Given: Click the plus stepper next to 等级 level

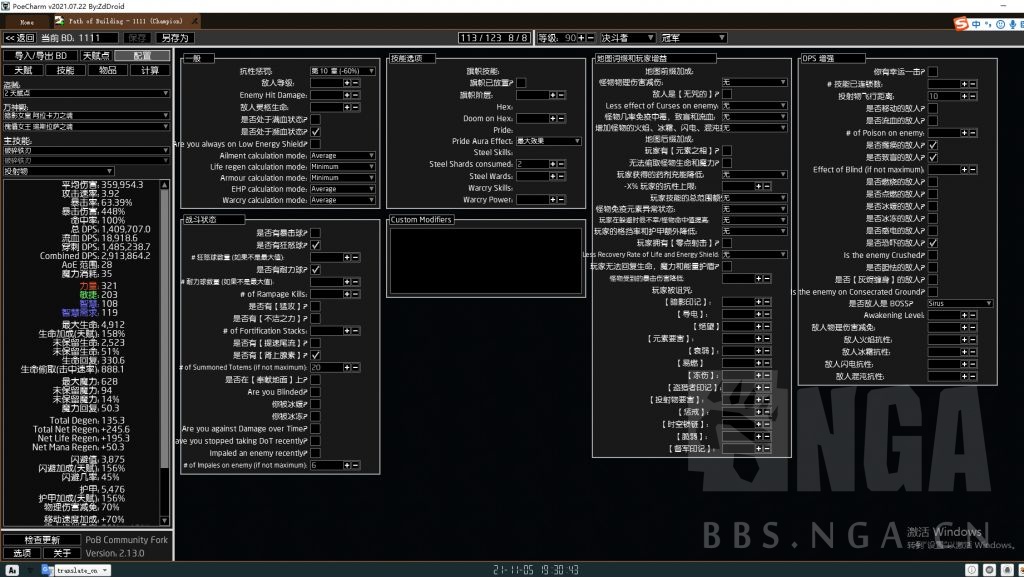Looking at the screenshot, I should click(582, 37).
